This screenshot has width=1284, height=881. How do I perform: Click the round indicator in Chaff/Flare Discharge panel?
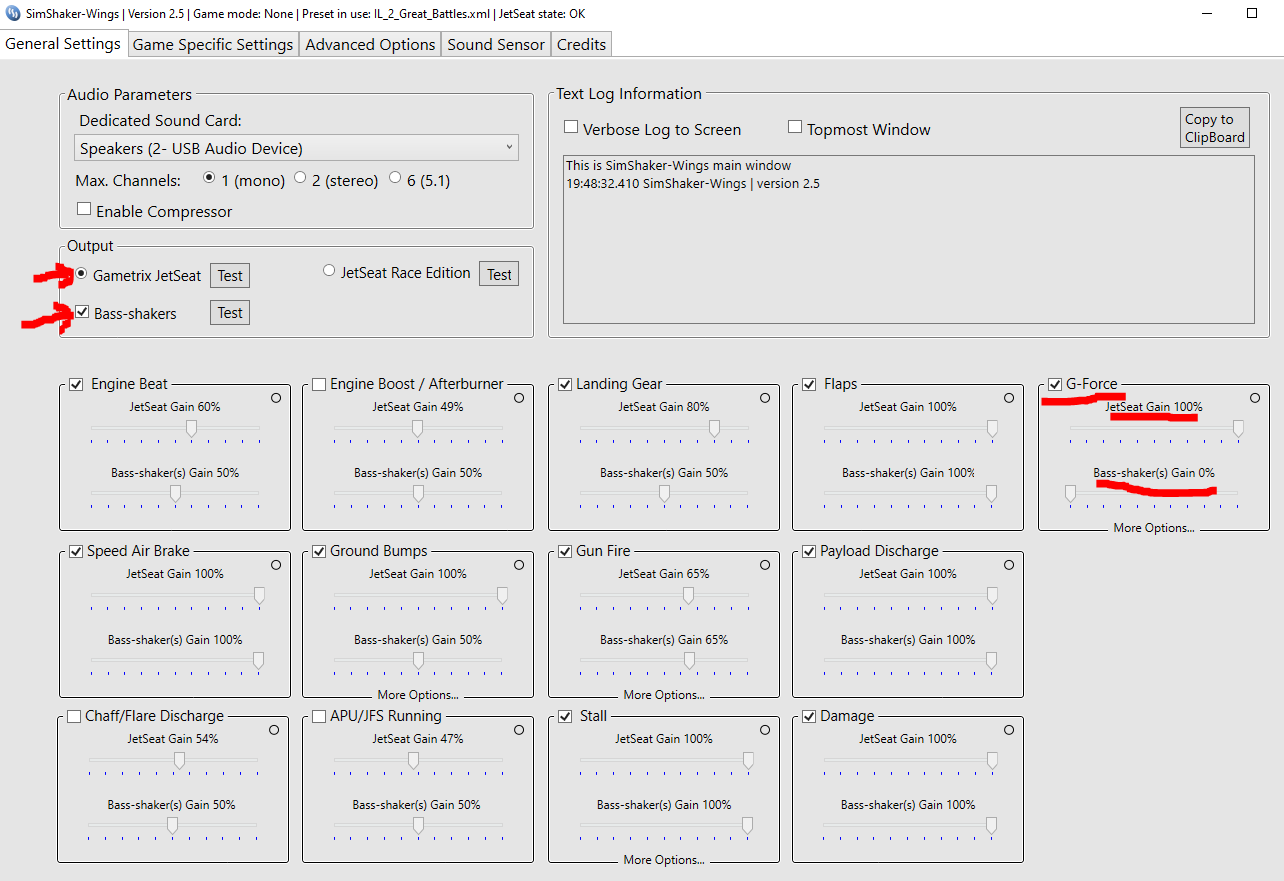[x=275, y=730]
